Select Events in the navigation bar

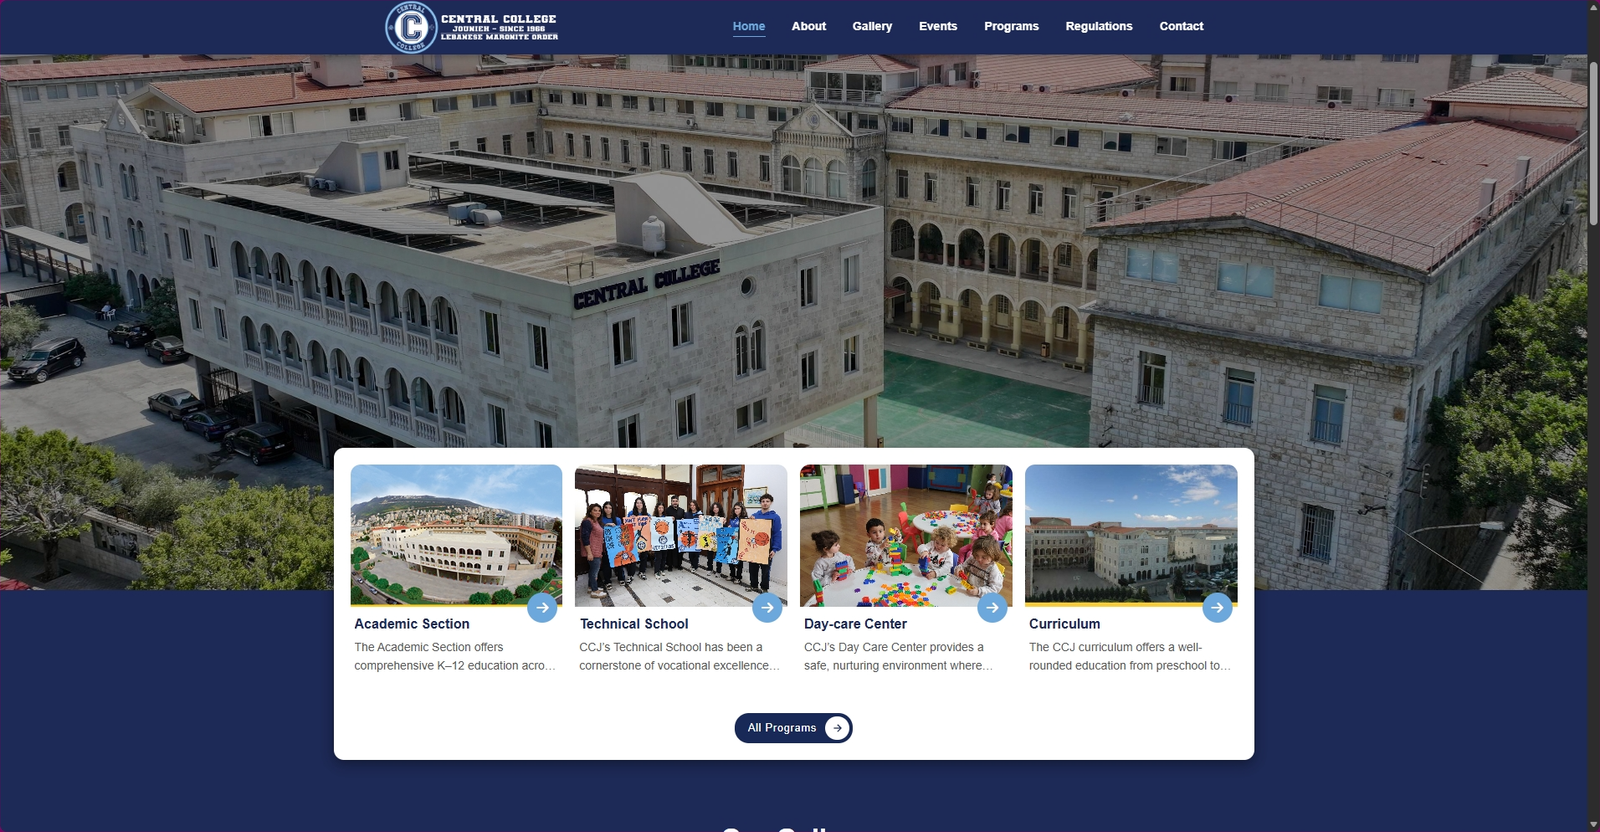tap(938, 26)
